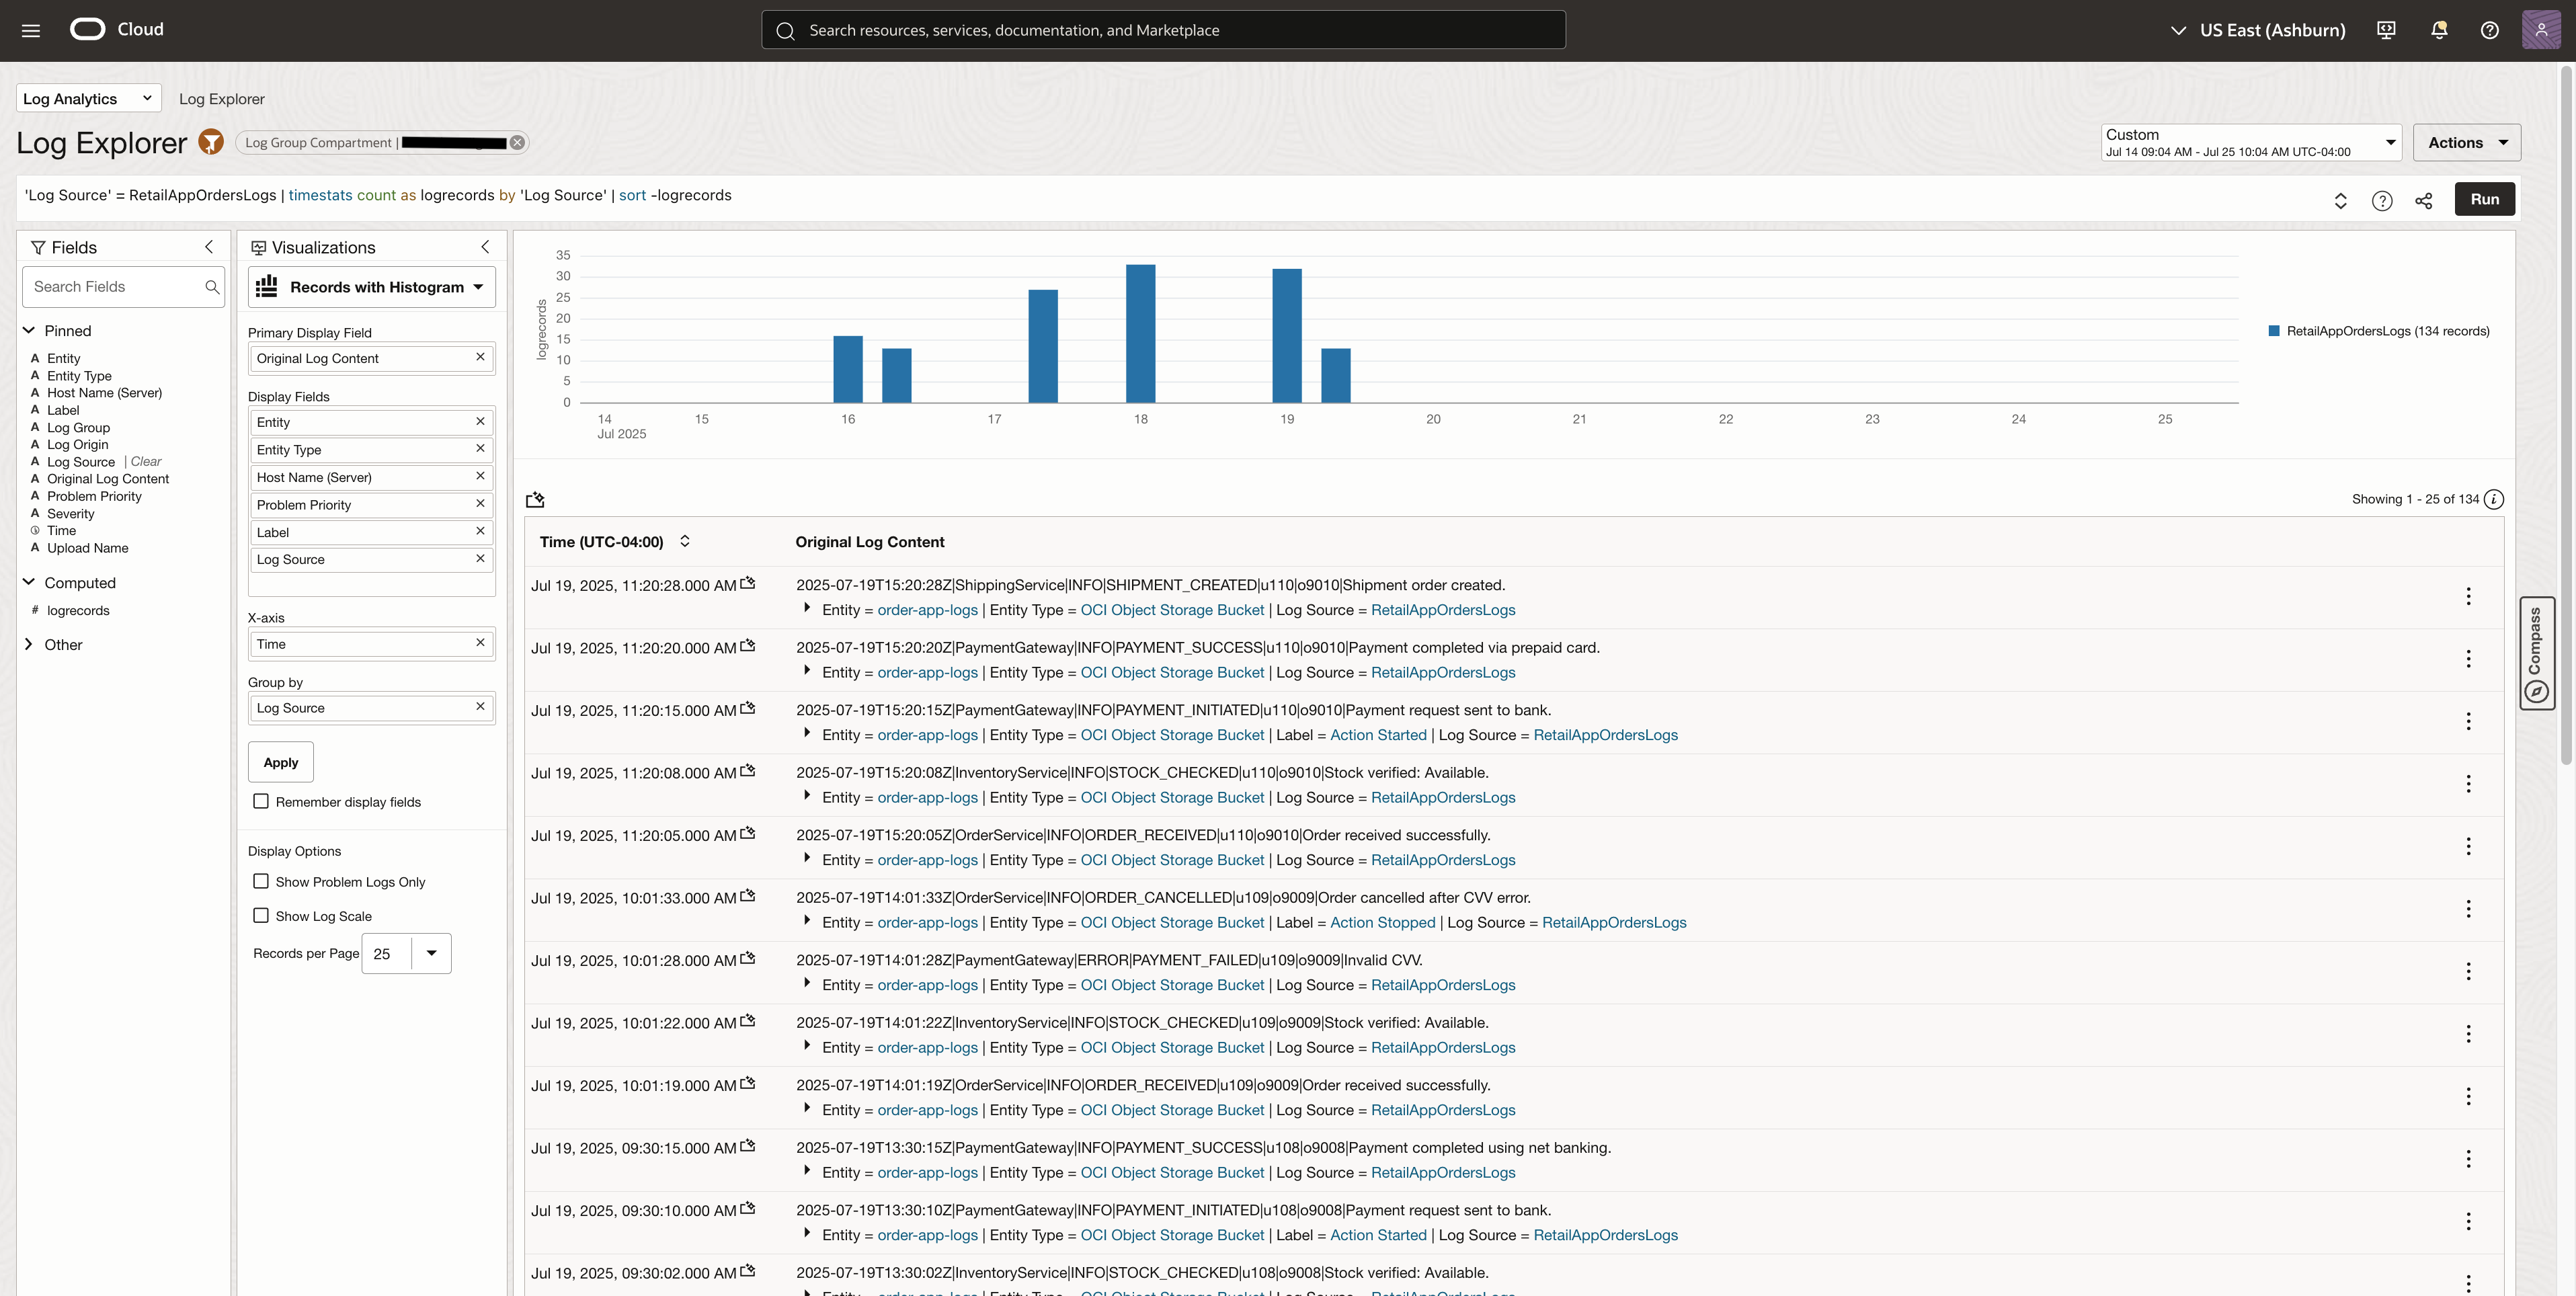Open the Records with Histogram dropdown
2576x1296 pixels.
pyautogui.click(x=371, y=287)
